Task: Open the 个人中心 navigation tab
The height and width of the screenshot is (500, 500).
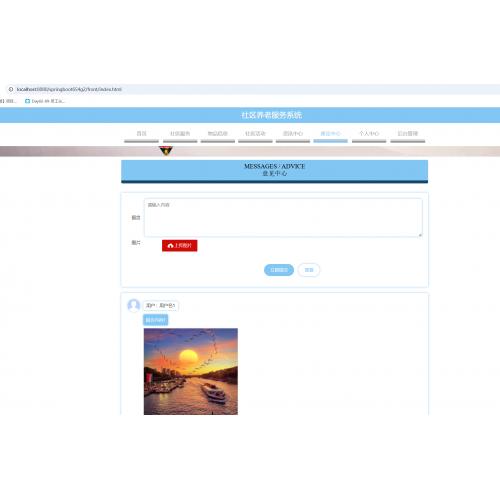Action: [369, 134]
